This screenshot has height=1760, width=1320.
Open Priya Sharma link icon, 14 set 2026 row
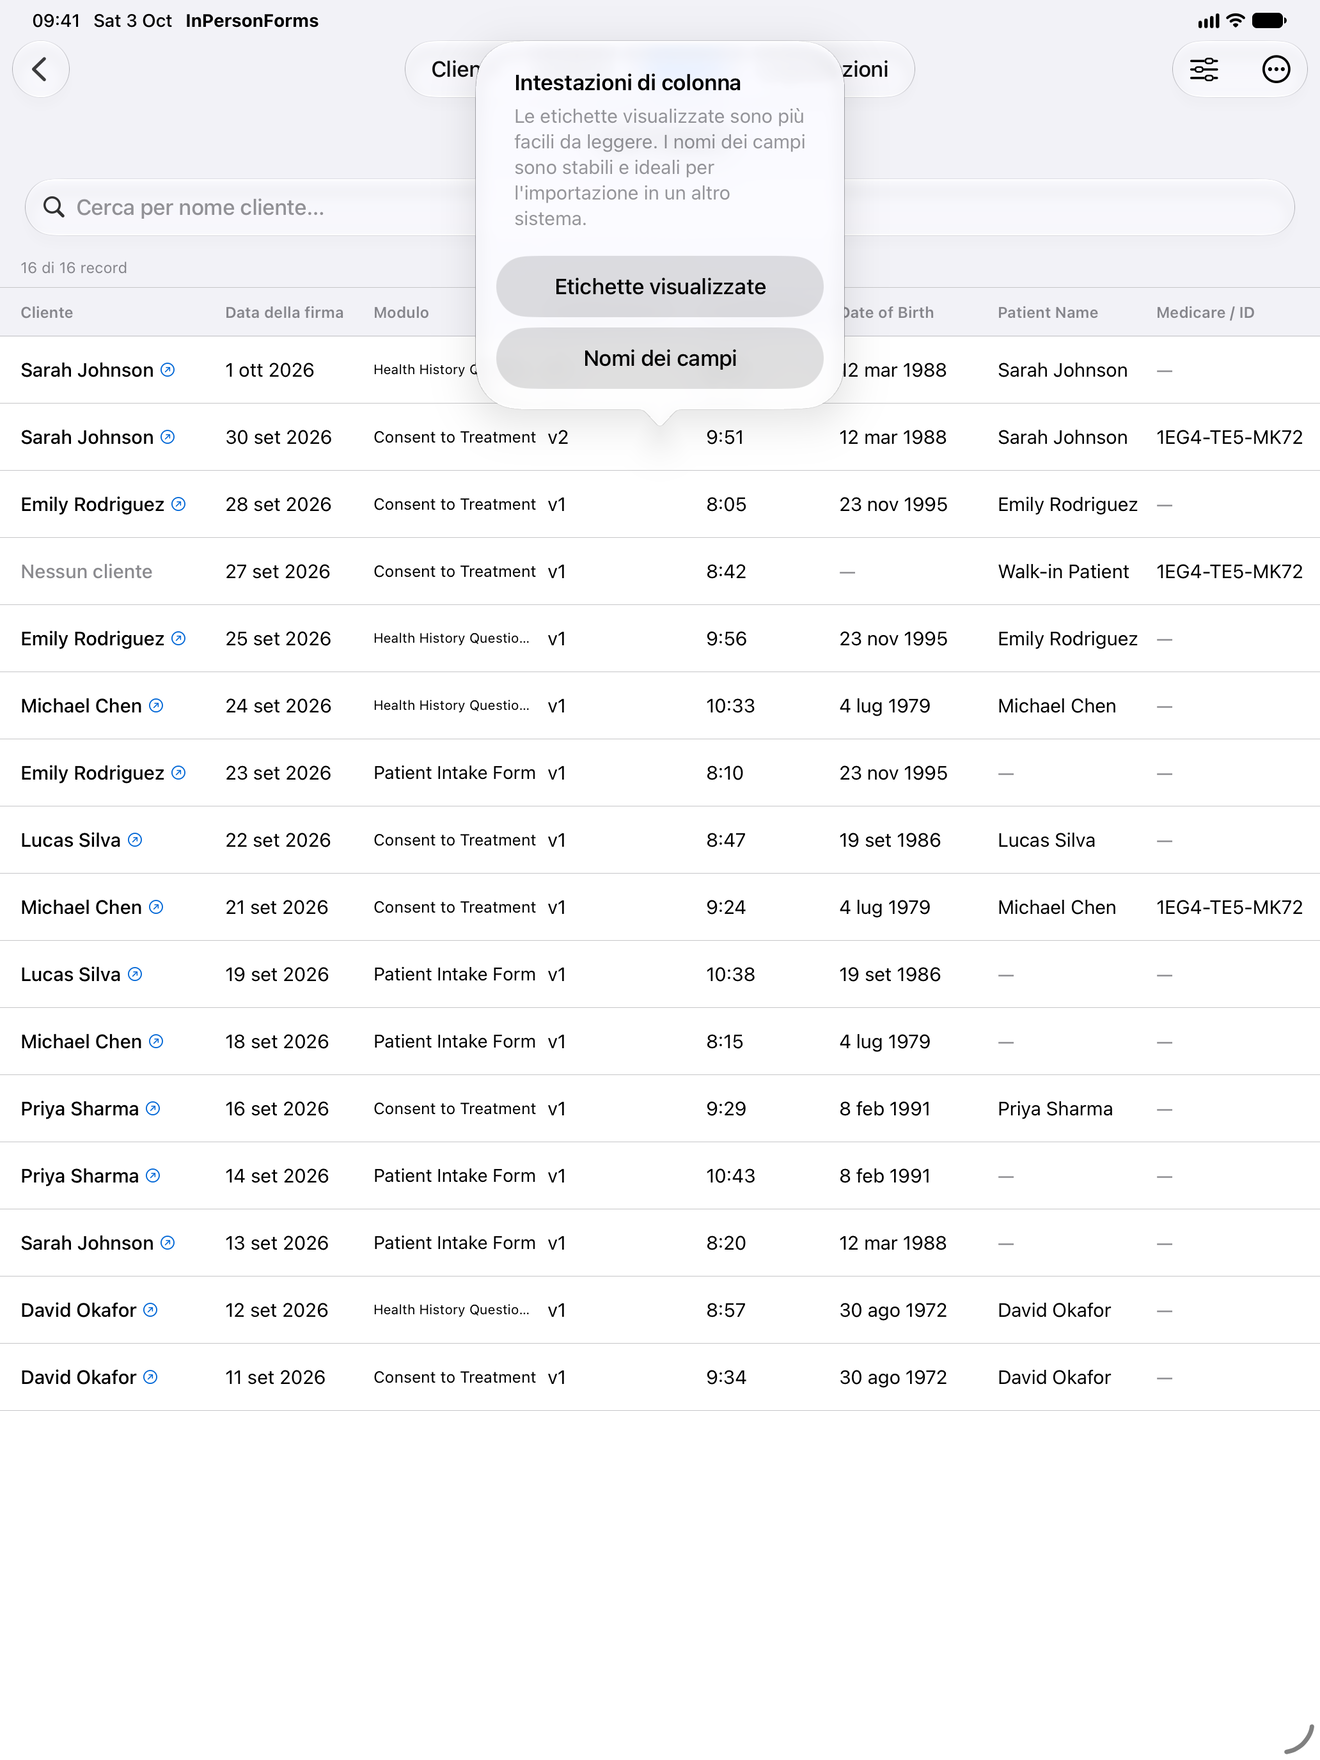[x=153, y=1175]
